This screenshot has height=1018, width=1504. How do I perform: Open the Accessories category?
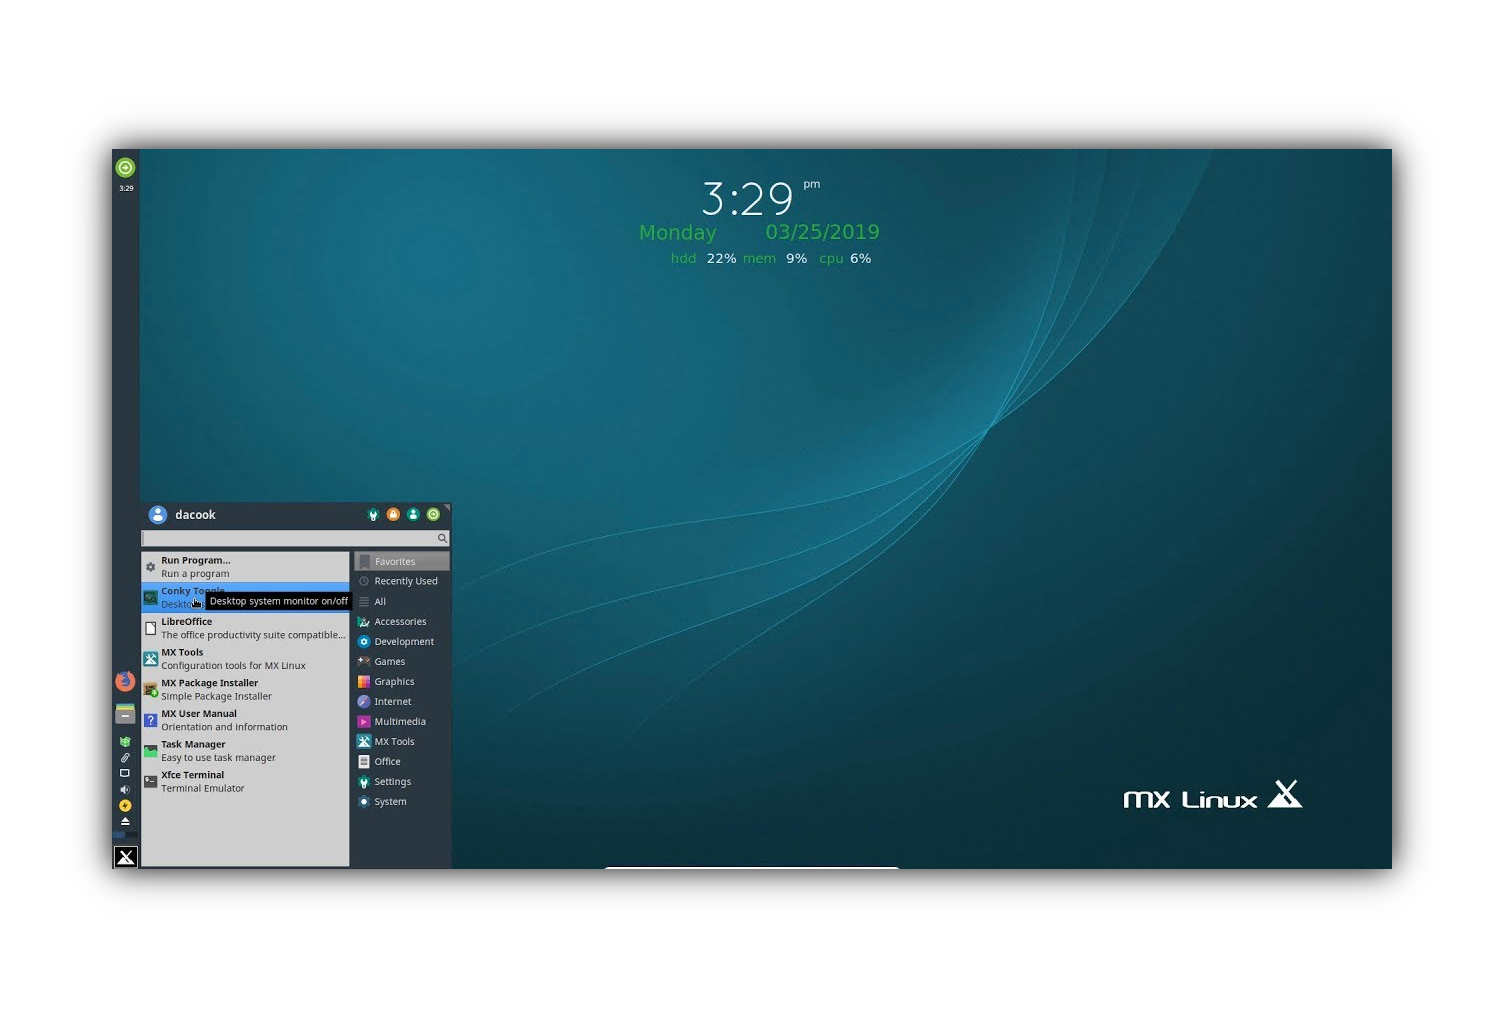(402, 622)
